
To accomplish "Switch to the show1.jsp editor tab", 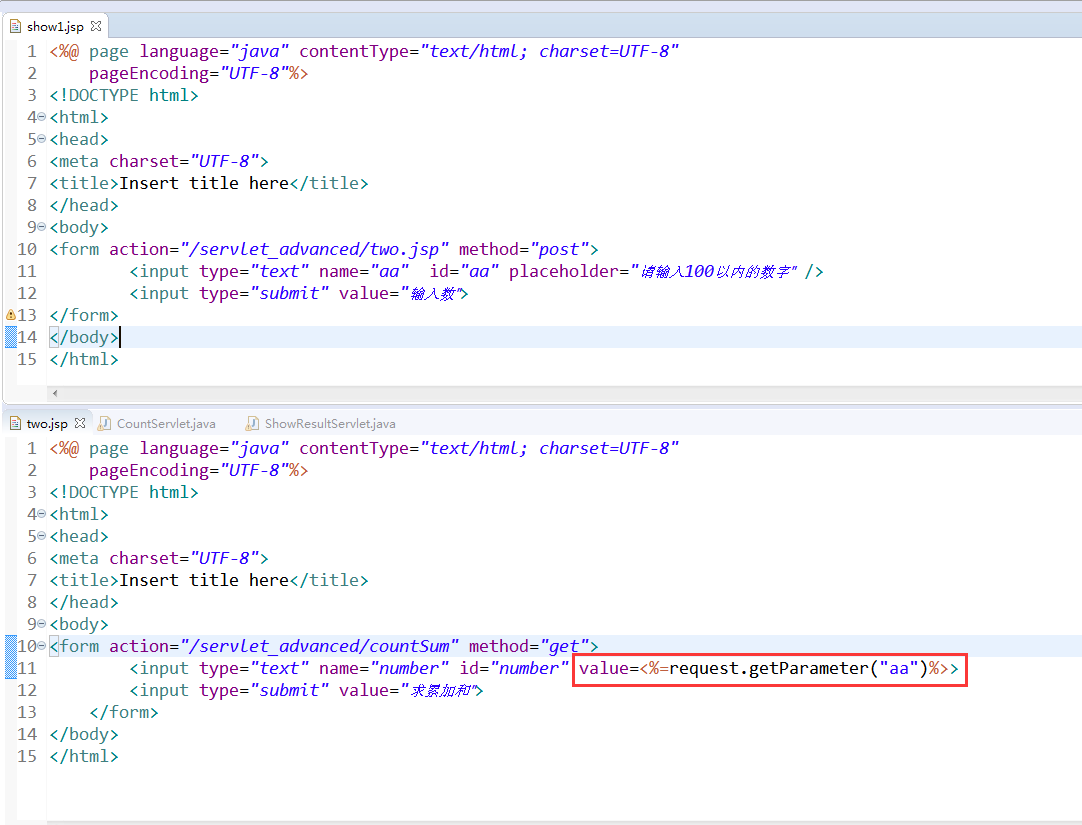I will [x=55, y=26].
